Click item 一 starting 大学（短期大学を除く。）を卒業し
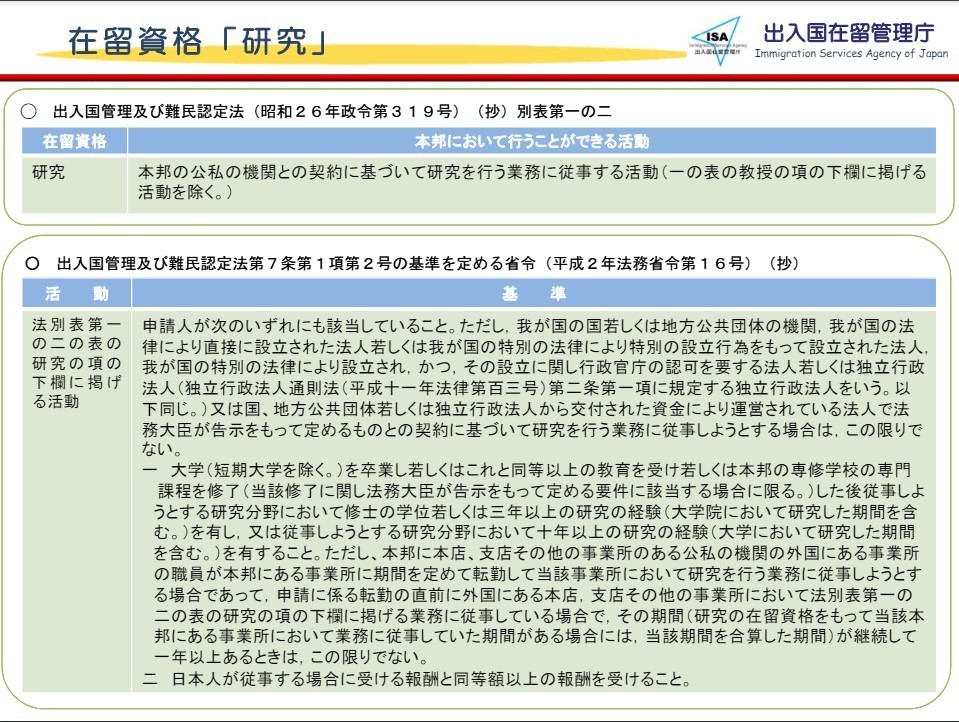Screen dimensions: 959x722 pyautogui.click(x=533, y=564)
